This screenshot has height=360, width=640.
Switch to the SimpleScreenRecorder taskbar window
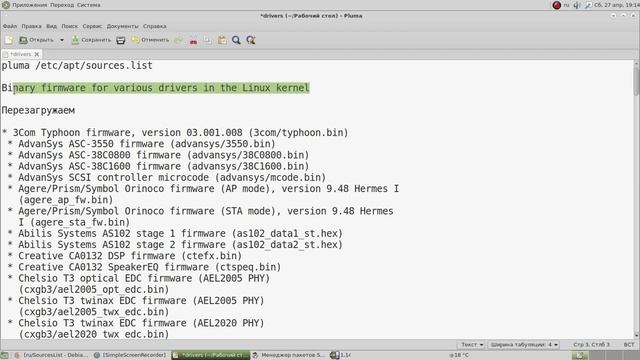(130, 355)
